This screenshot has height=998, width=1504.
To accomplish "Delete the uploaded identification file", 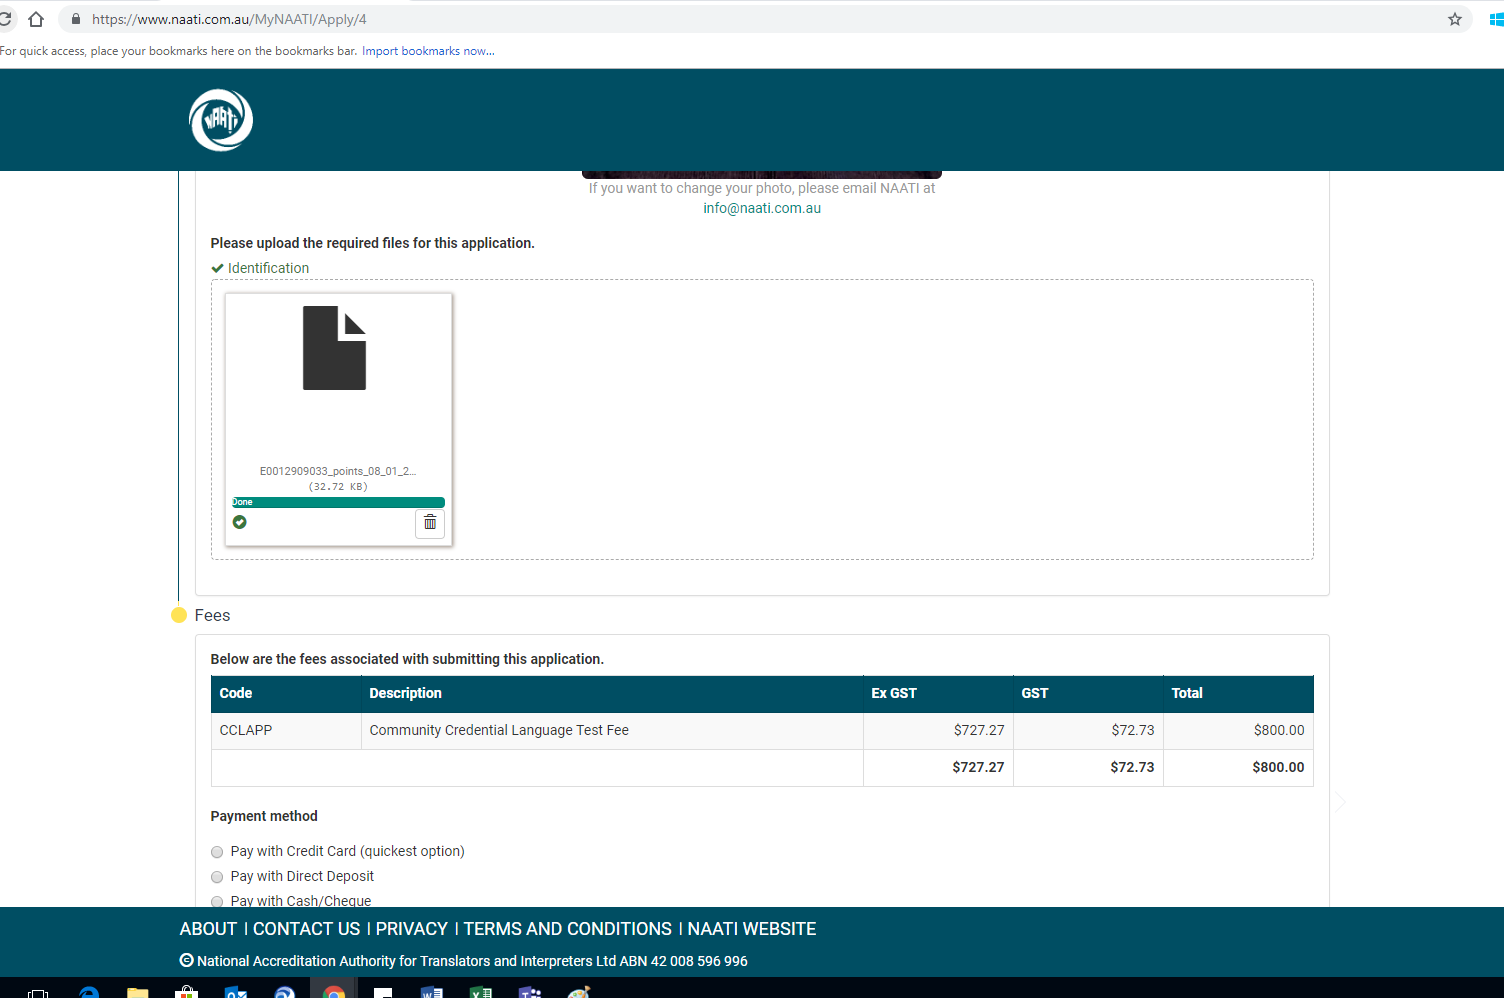I will (x=430, y=523).
